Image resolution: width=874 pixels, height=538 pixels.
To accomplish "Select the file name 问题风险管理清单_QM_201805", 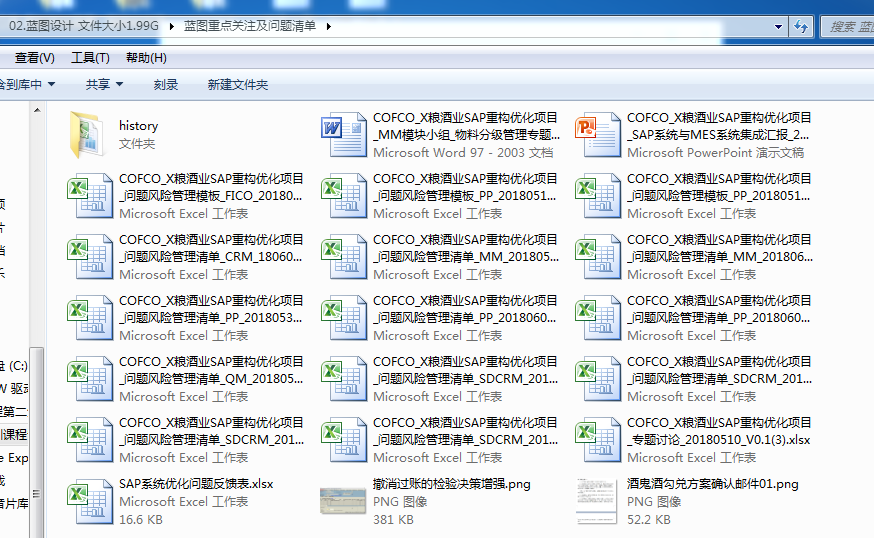I will point(211,370).
